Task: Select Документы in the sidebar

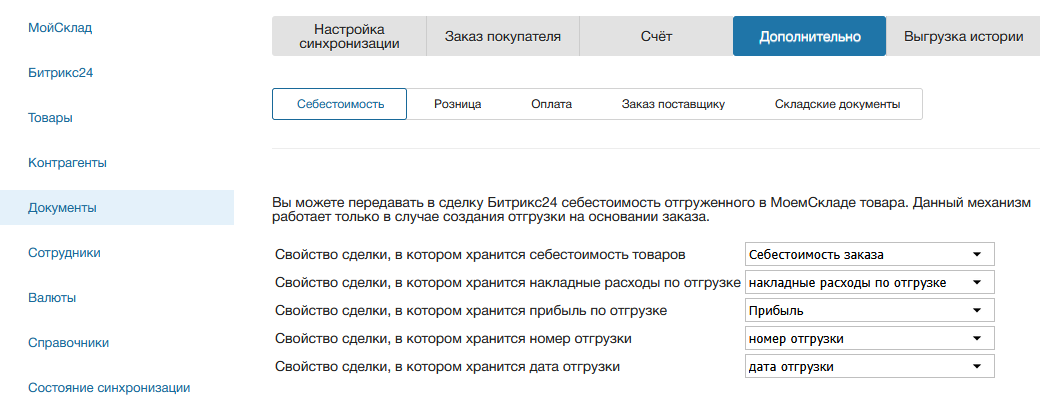Action: tap(62, 208)
